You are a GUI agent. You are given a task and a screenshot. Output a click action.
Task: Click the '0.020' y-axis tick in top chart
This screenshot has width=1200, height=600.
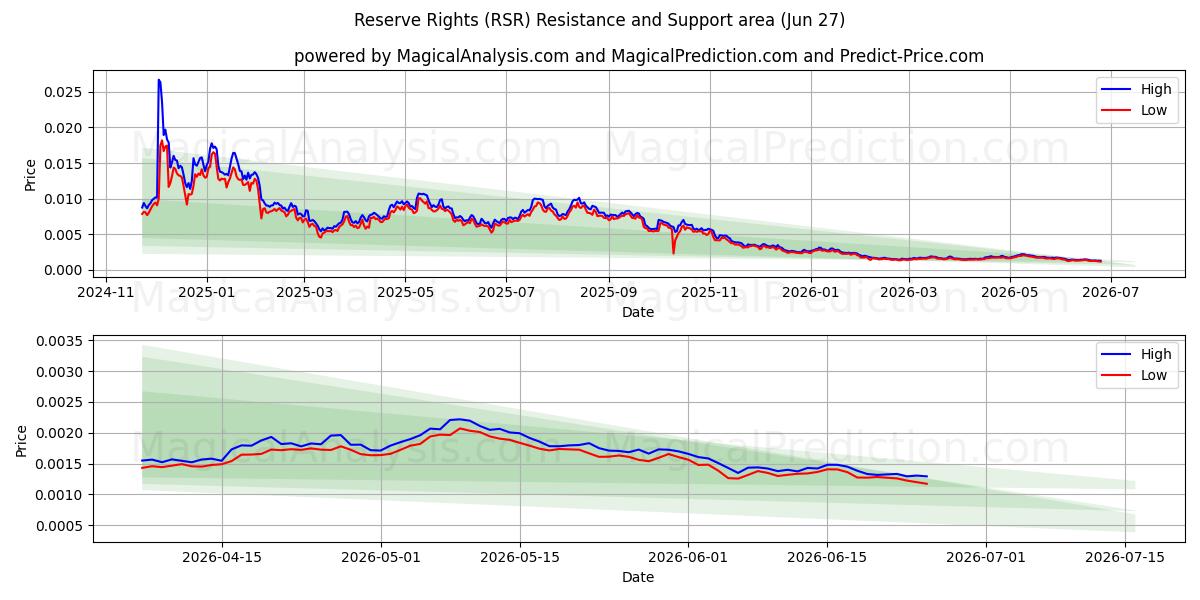pyautogui.click(x=65, y=128)
